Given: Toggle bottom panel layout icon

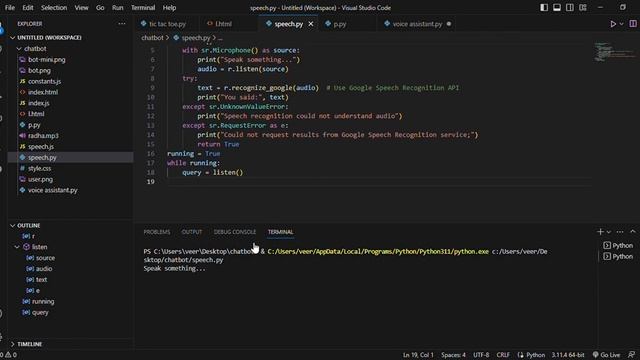Looking at the screenshot, I should (x=557, y=7).
